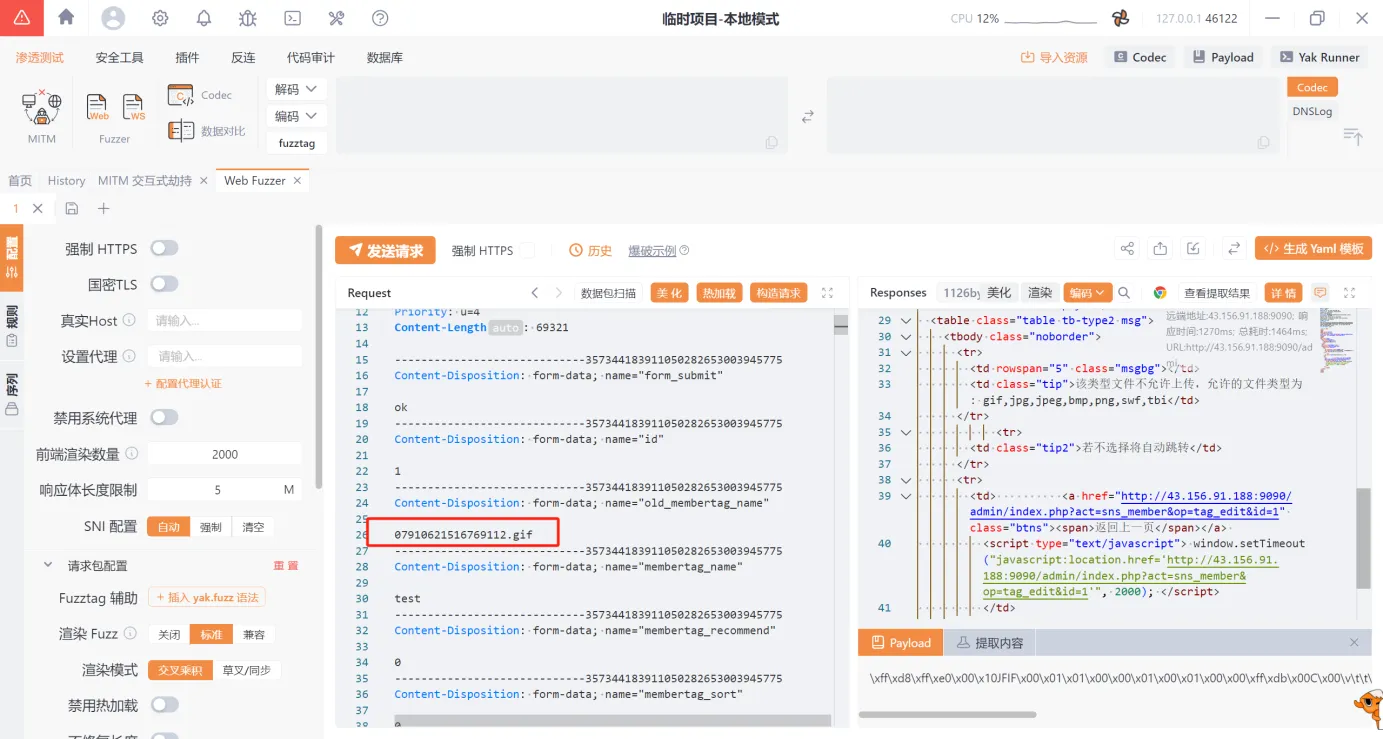
Task: Launch the MITM tool
Action: click(42, 117)
